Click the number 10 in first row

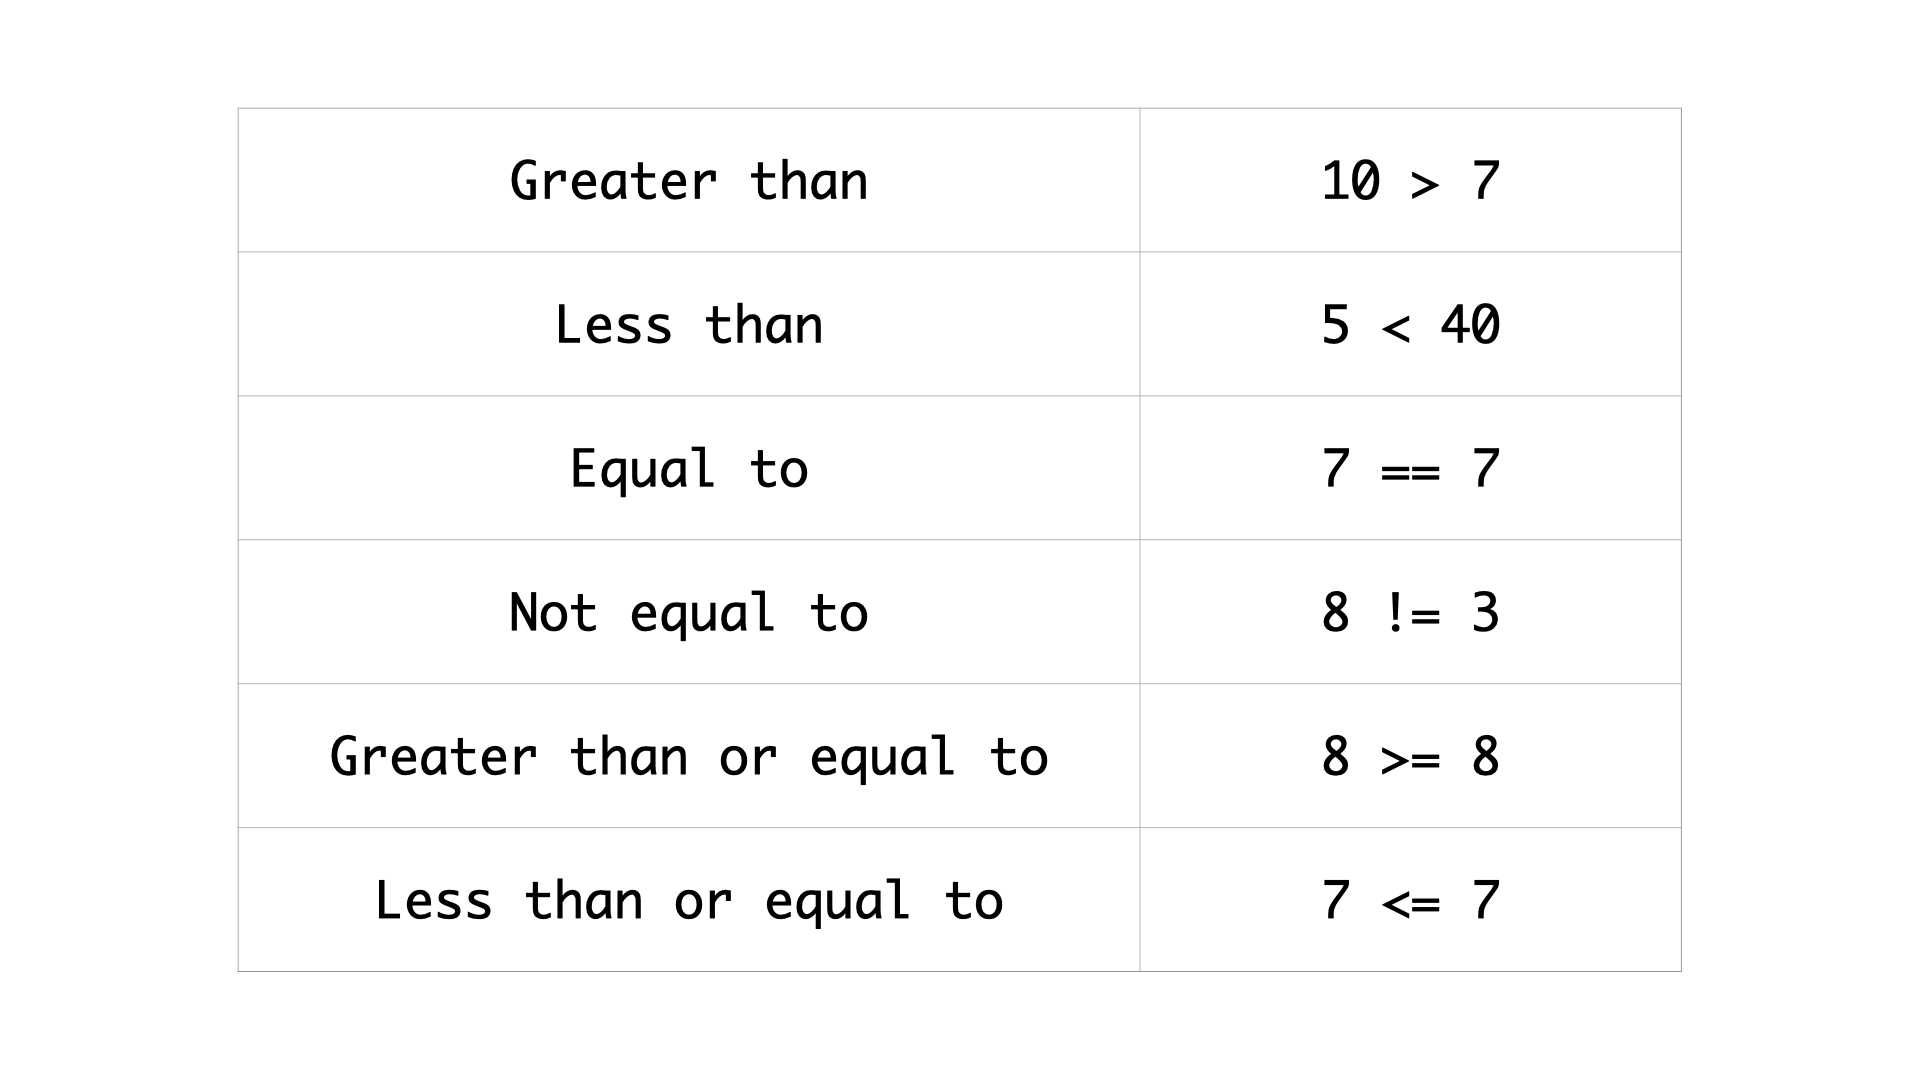[1351, 181]
